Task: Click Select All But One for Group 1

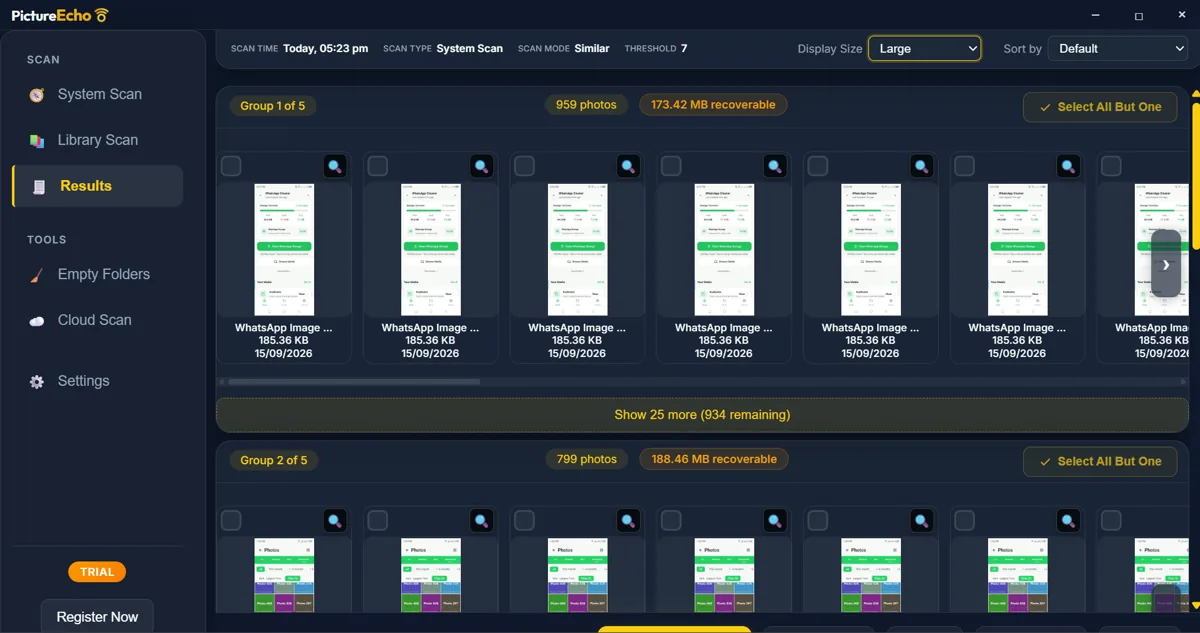Action: 1100,107
